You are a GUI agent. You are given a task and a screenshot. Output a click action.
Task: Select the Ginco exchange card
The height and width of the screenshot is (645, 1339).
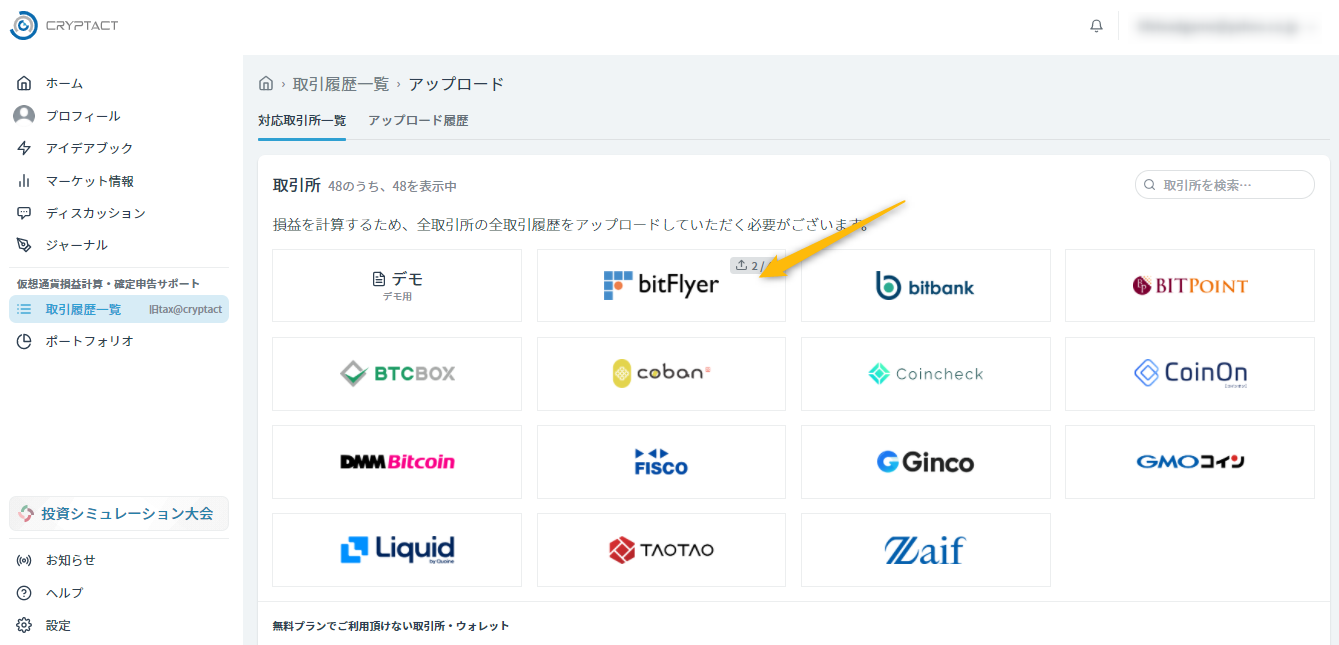pos(926,462)
